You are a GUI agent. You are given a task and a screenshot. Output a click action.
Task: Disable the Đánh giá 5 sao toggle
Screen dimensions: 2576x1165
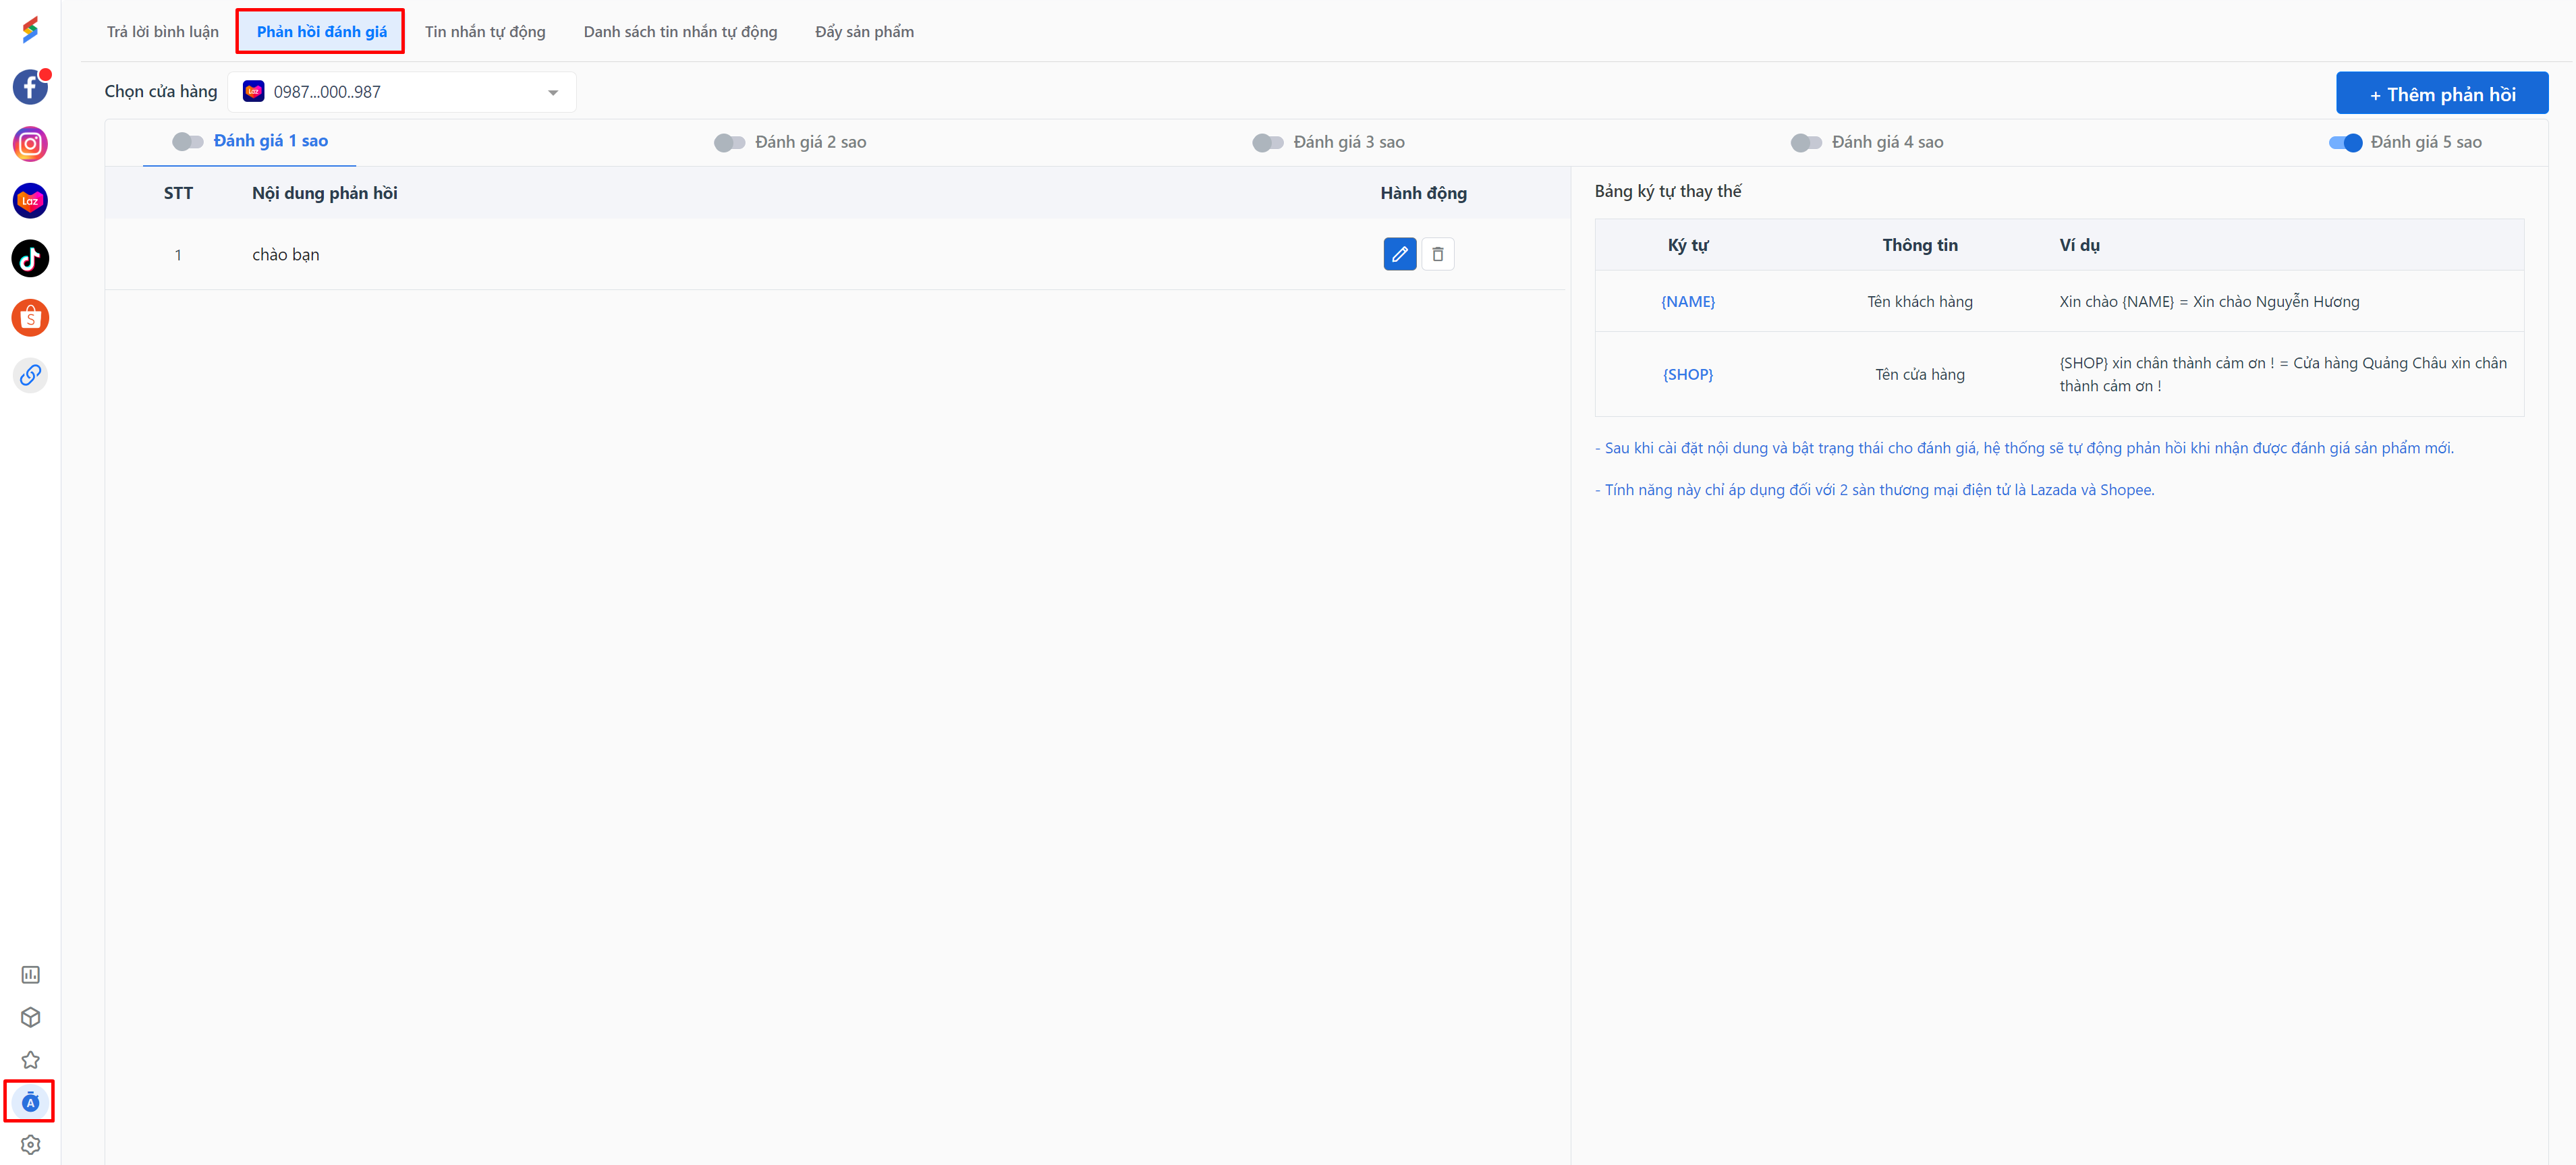point(2344,143)
